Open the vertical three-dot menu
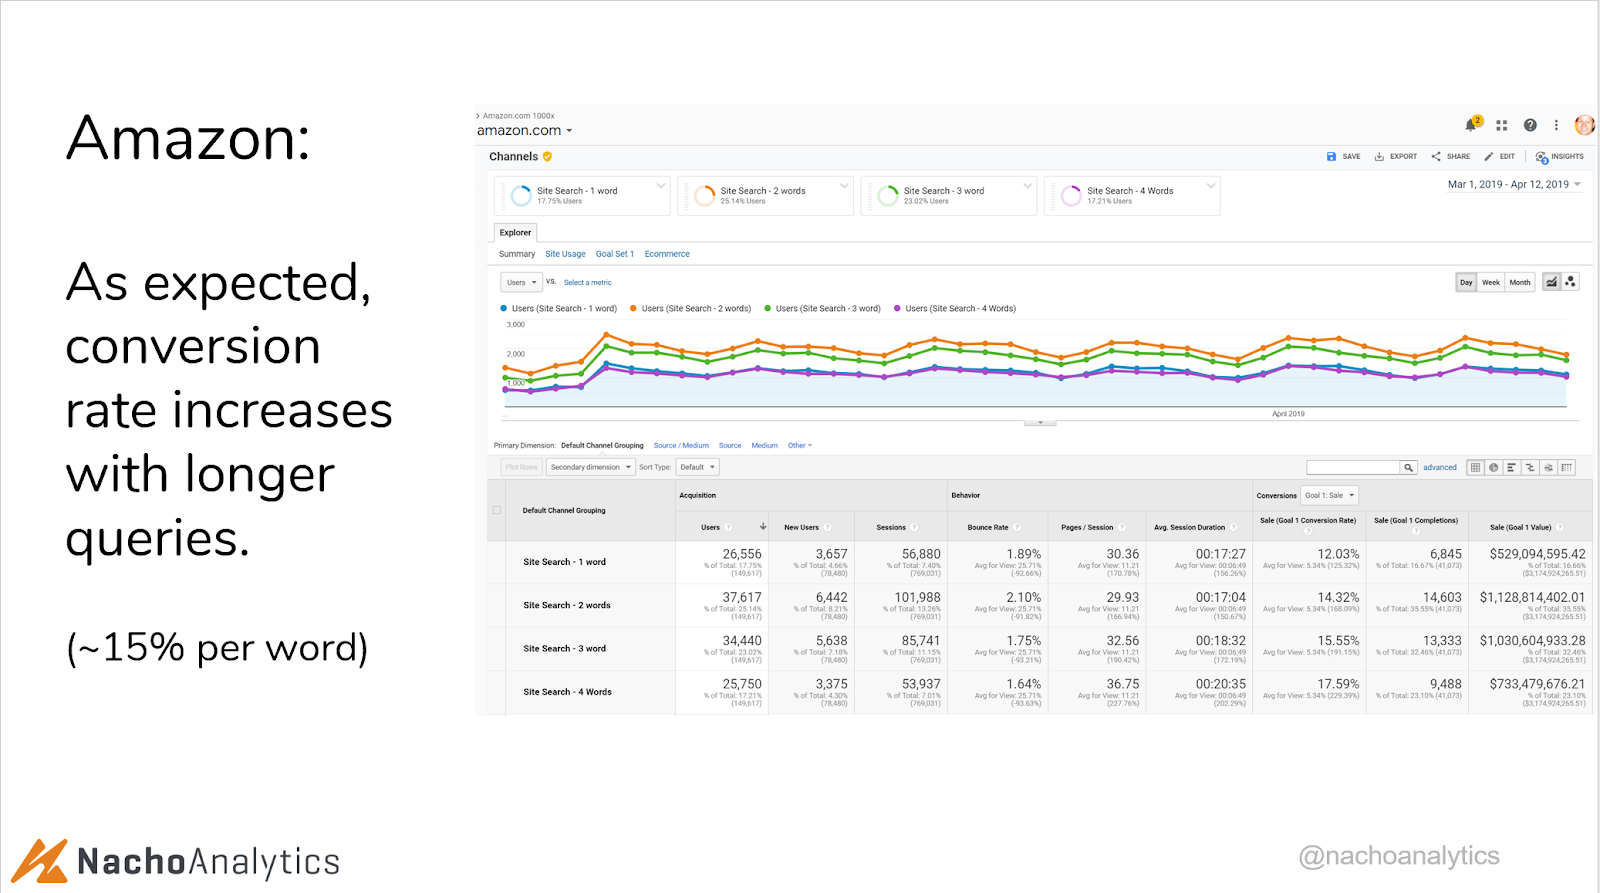 pyautogui.click(x=1556, y=125)
